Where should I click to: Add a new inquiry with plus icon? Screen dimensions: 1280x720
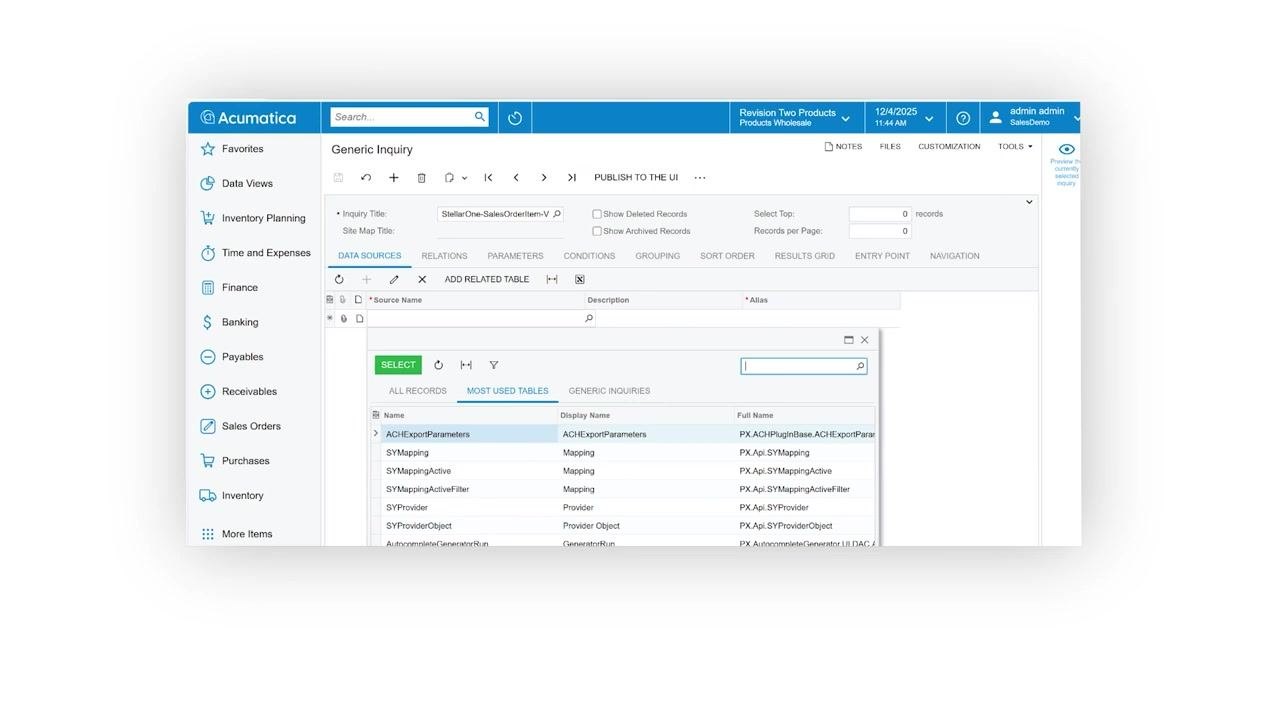coord(394,178)
